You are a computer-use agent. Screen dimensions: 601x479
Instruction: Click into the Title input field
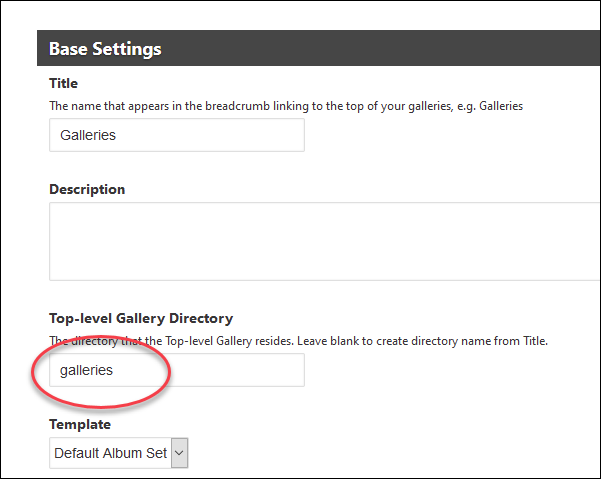coord(176,135)
